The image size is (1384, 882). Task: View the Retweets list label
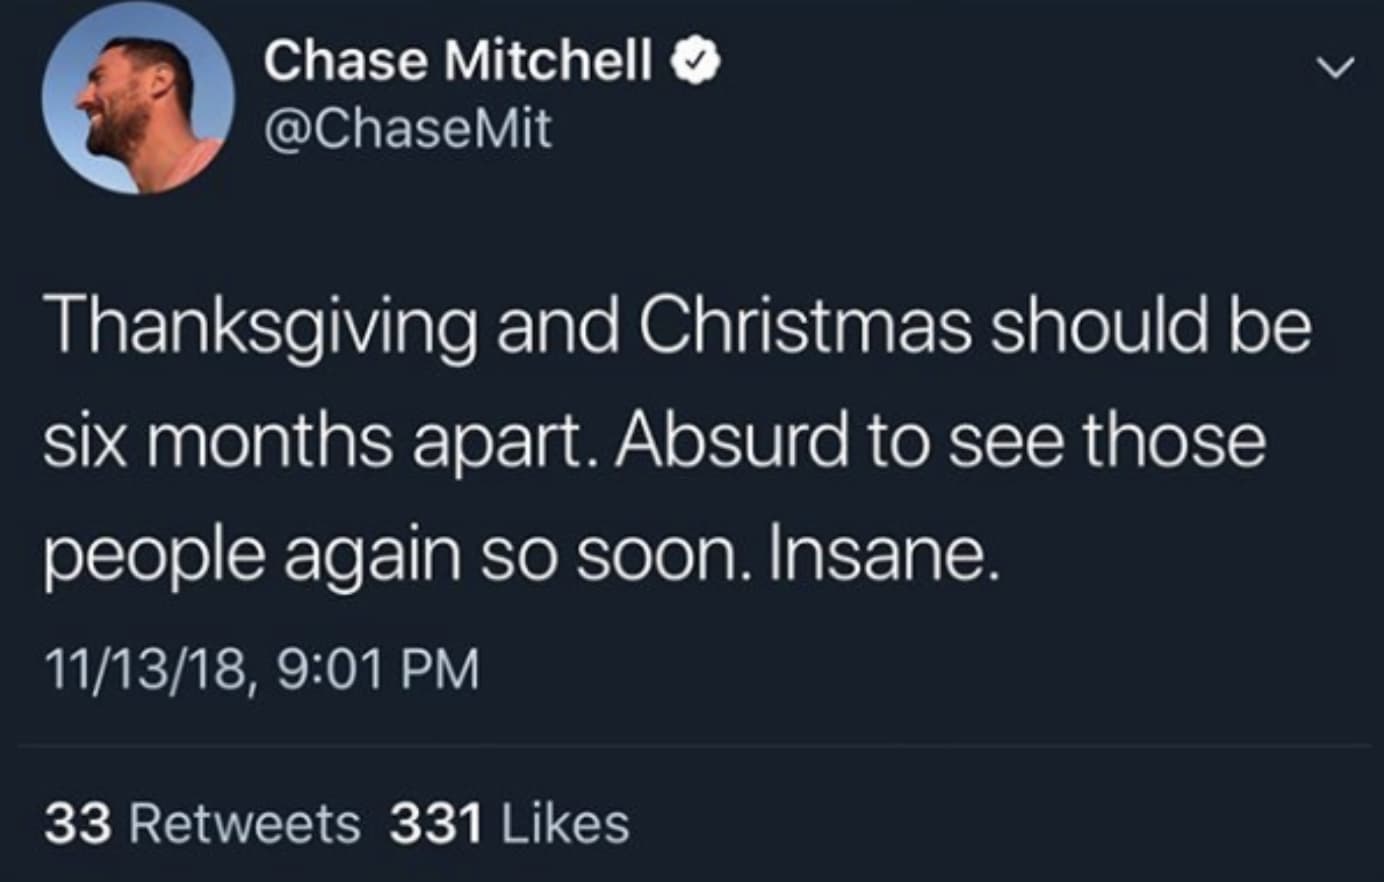pyautogui.click(x=245, y=825)
